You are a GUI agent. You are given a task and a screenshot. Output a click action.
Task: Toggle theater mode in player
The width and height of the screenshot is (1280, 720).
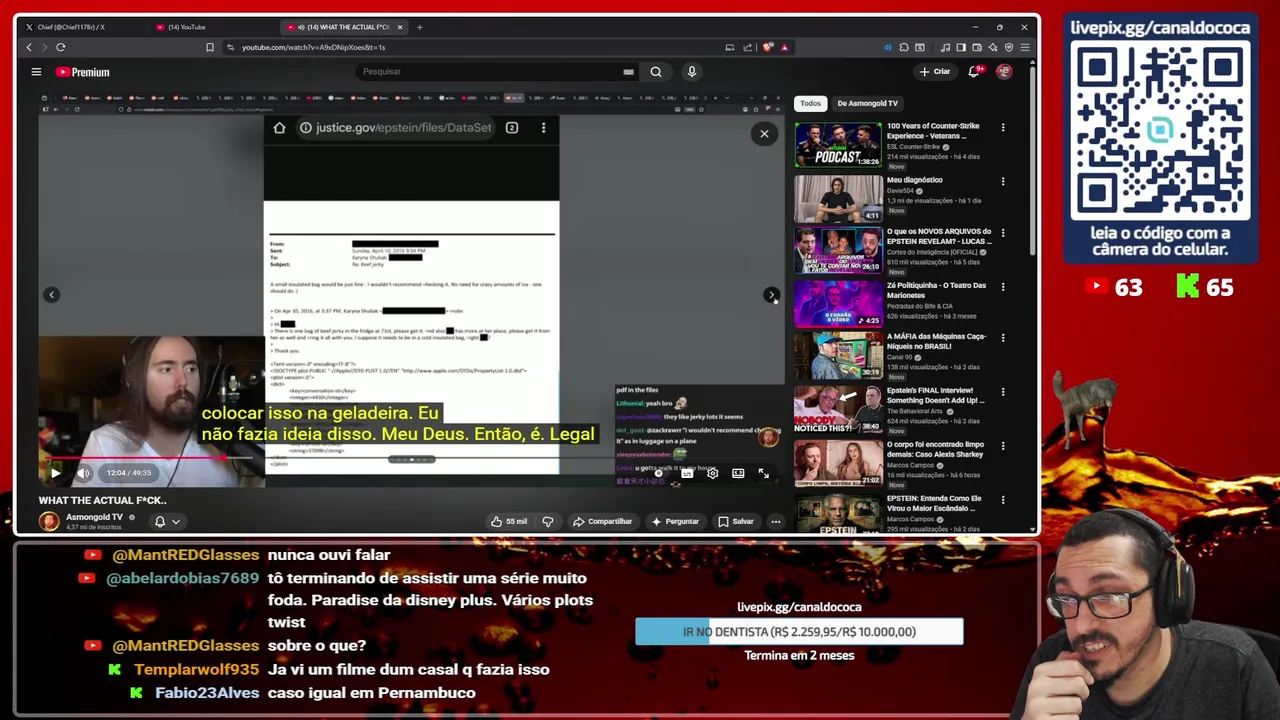pyautogui.click(x=738, y=473)
